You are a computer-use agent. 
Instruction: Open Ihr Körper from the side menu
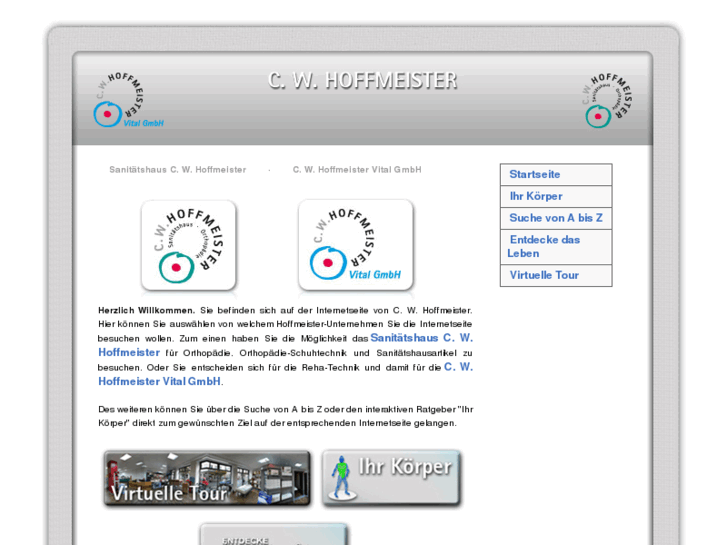tap(556, 196)
